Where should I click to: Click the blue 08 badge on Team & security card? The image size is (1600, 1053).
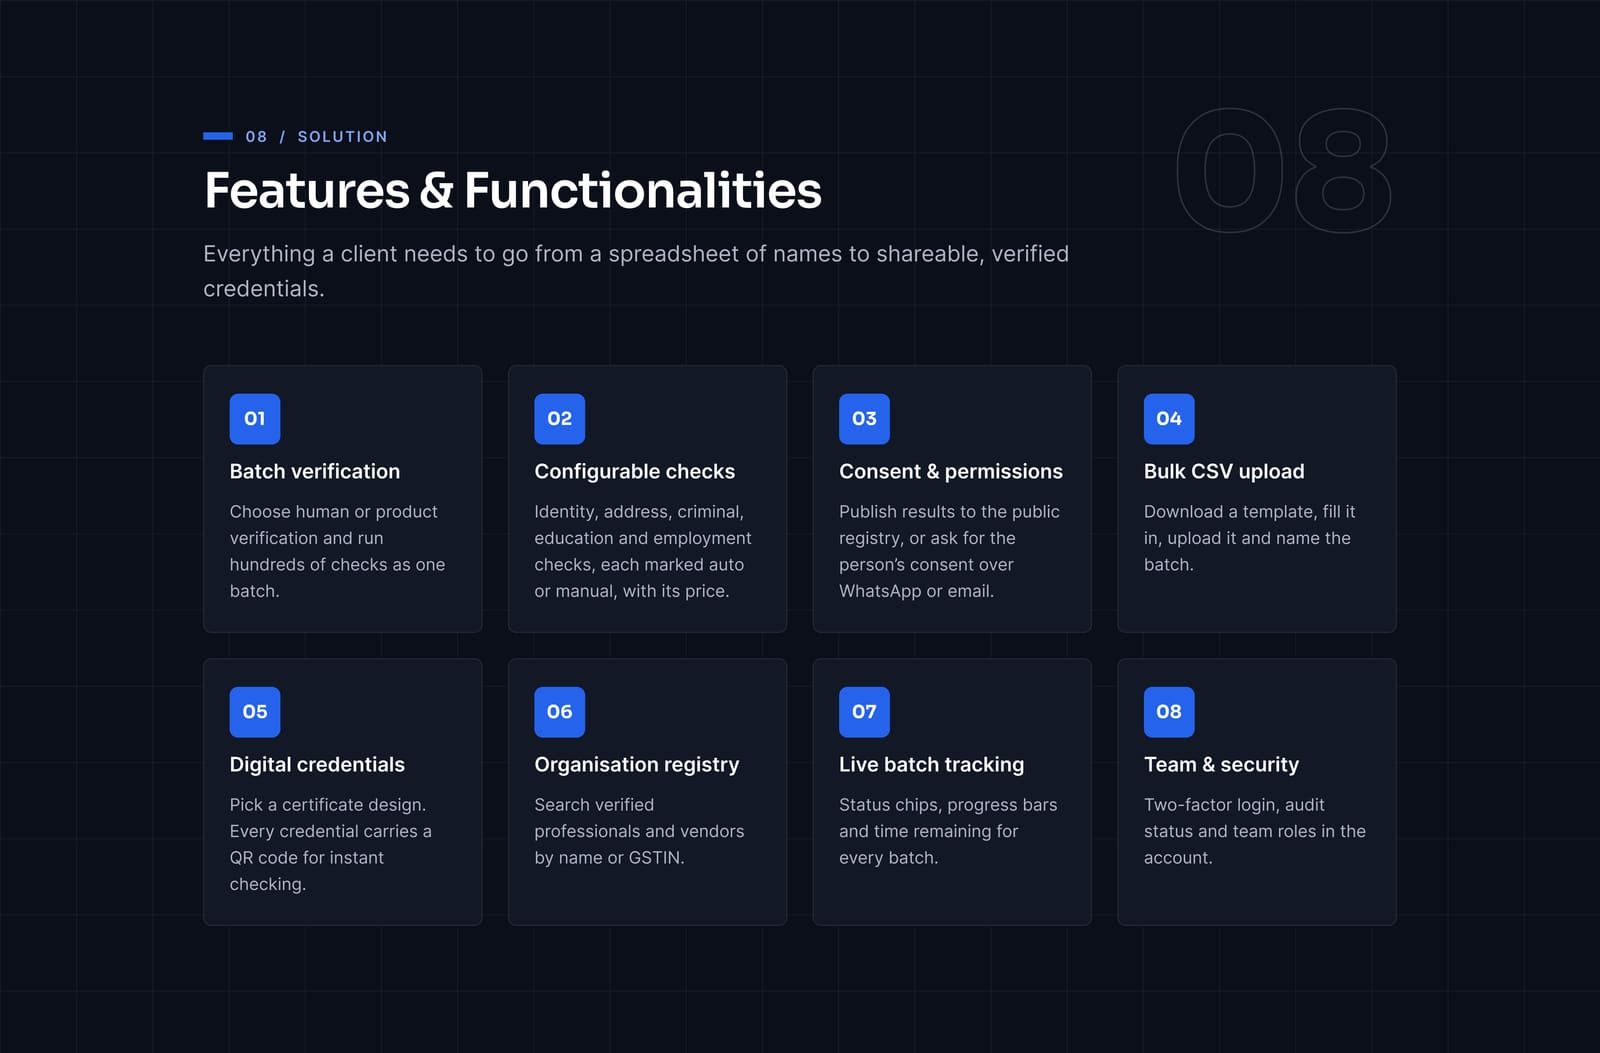pyautogui.click(x=1169, y=712)
